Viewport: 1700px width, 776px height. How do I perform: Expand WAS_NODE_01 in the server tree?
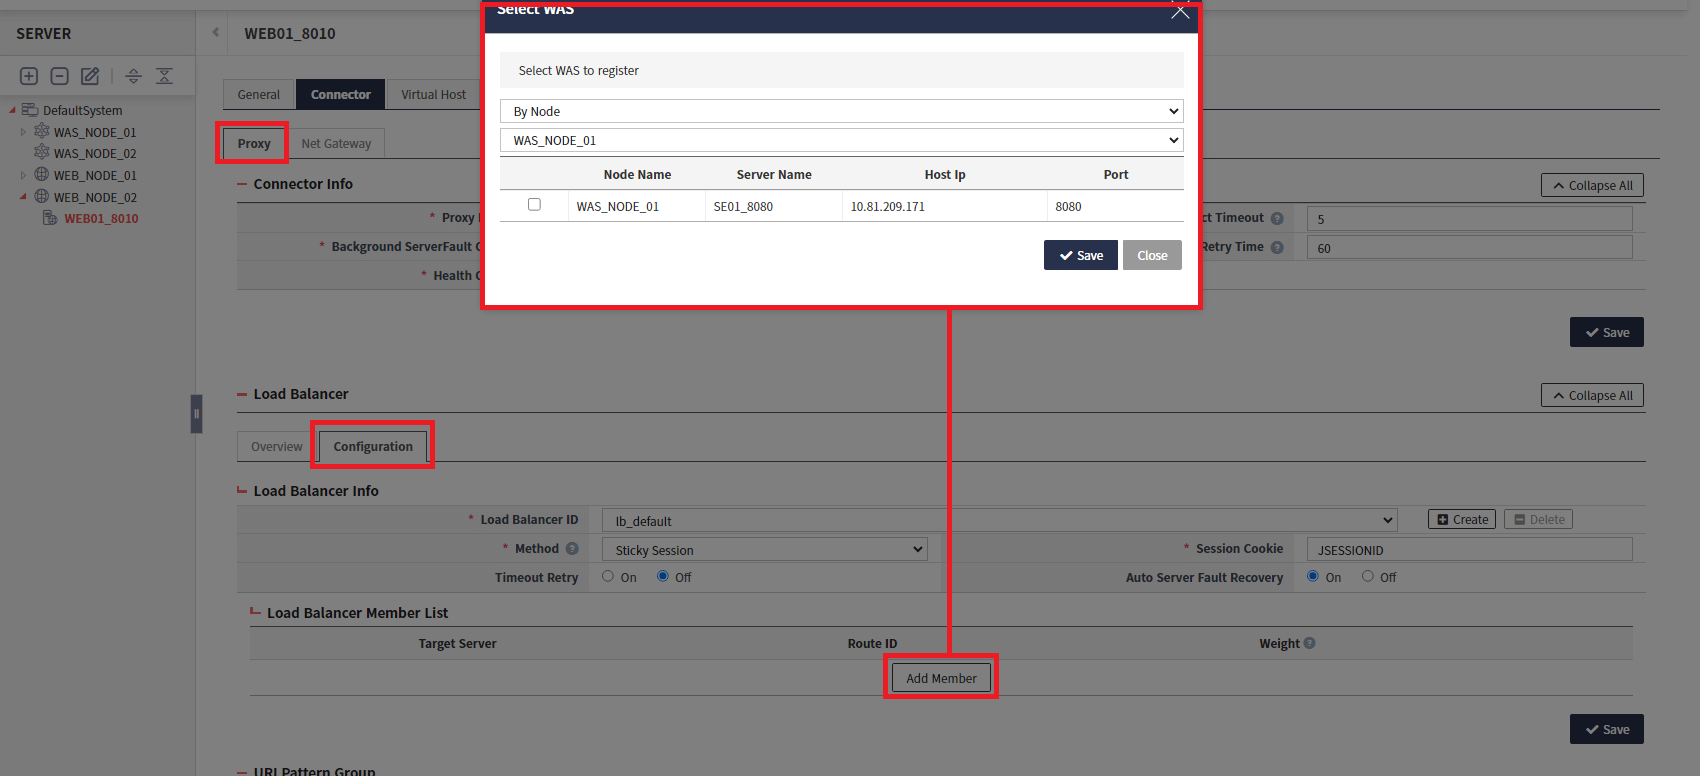click(24, 132)
